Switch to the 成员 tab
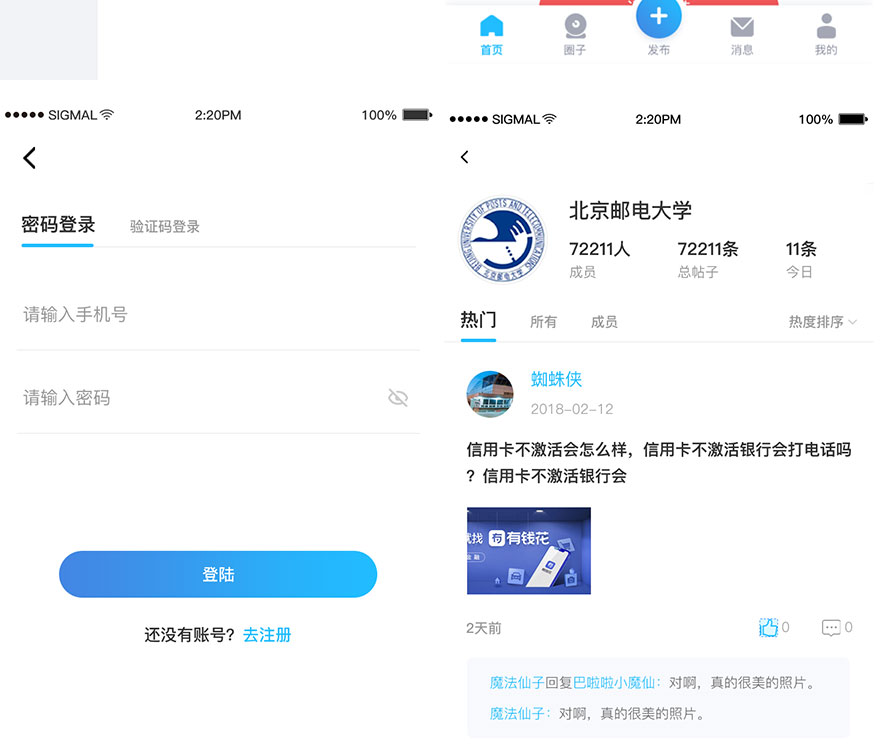880x750 pixels. click(x=604, y=322)
